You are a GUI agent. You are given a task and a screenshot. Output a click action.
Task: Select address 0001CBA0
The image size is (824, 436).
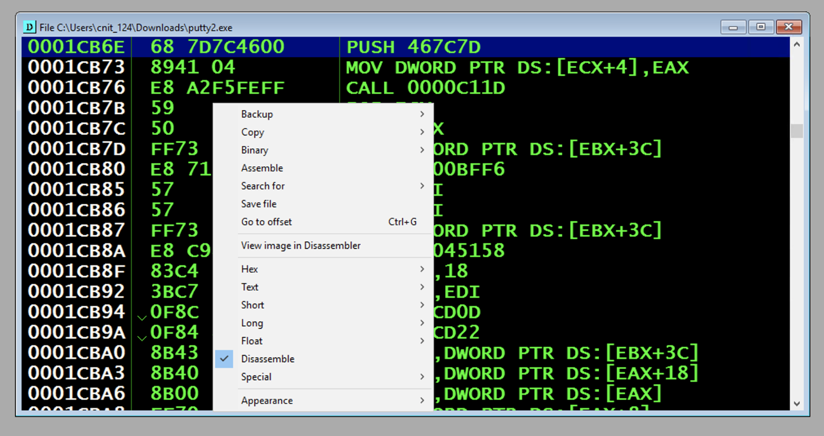(x=77, y=352)
